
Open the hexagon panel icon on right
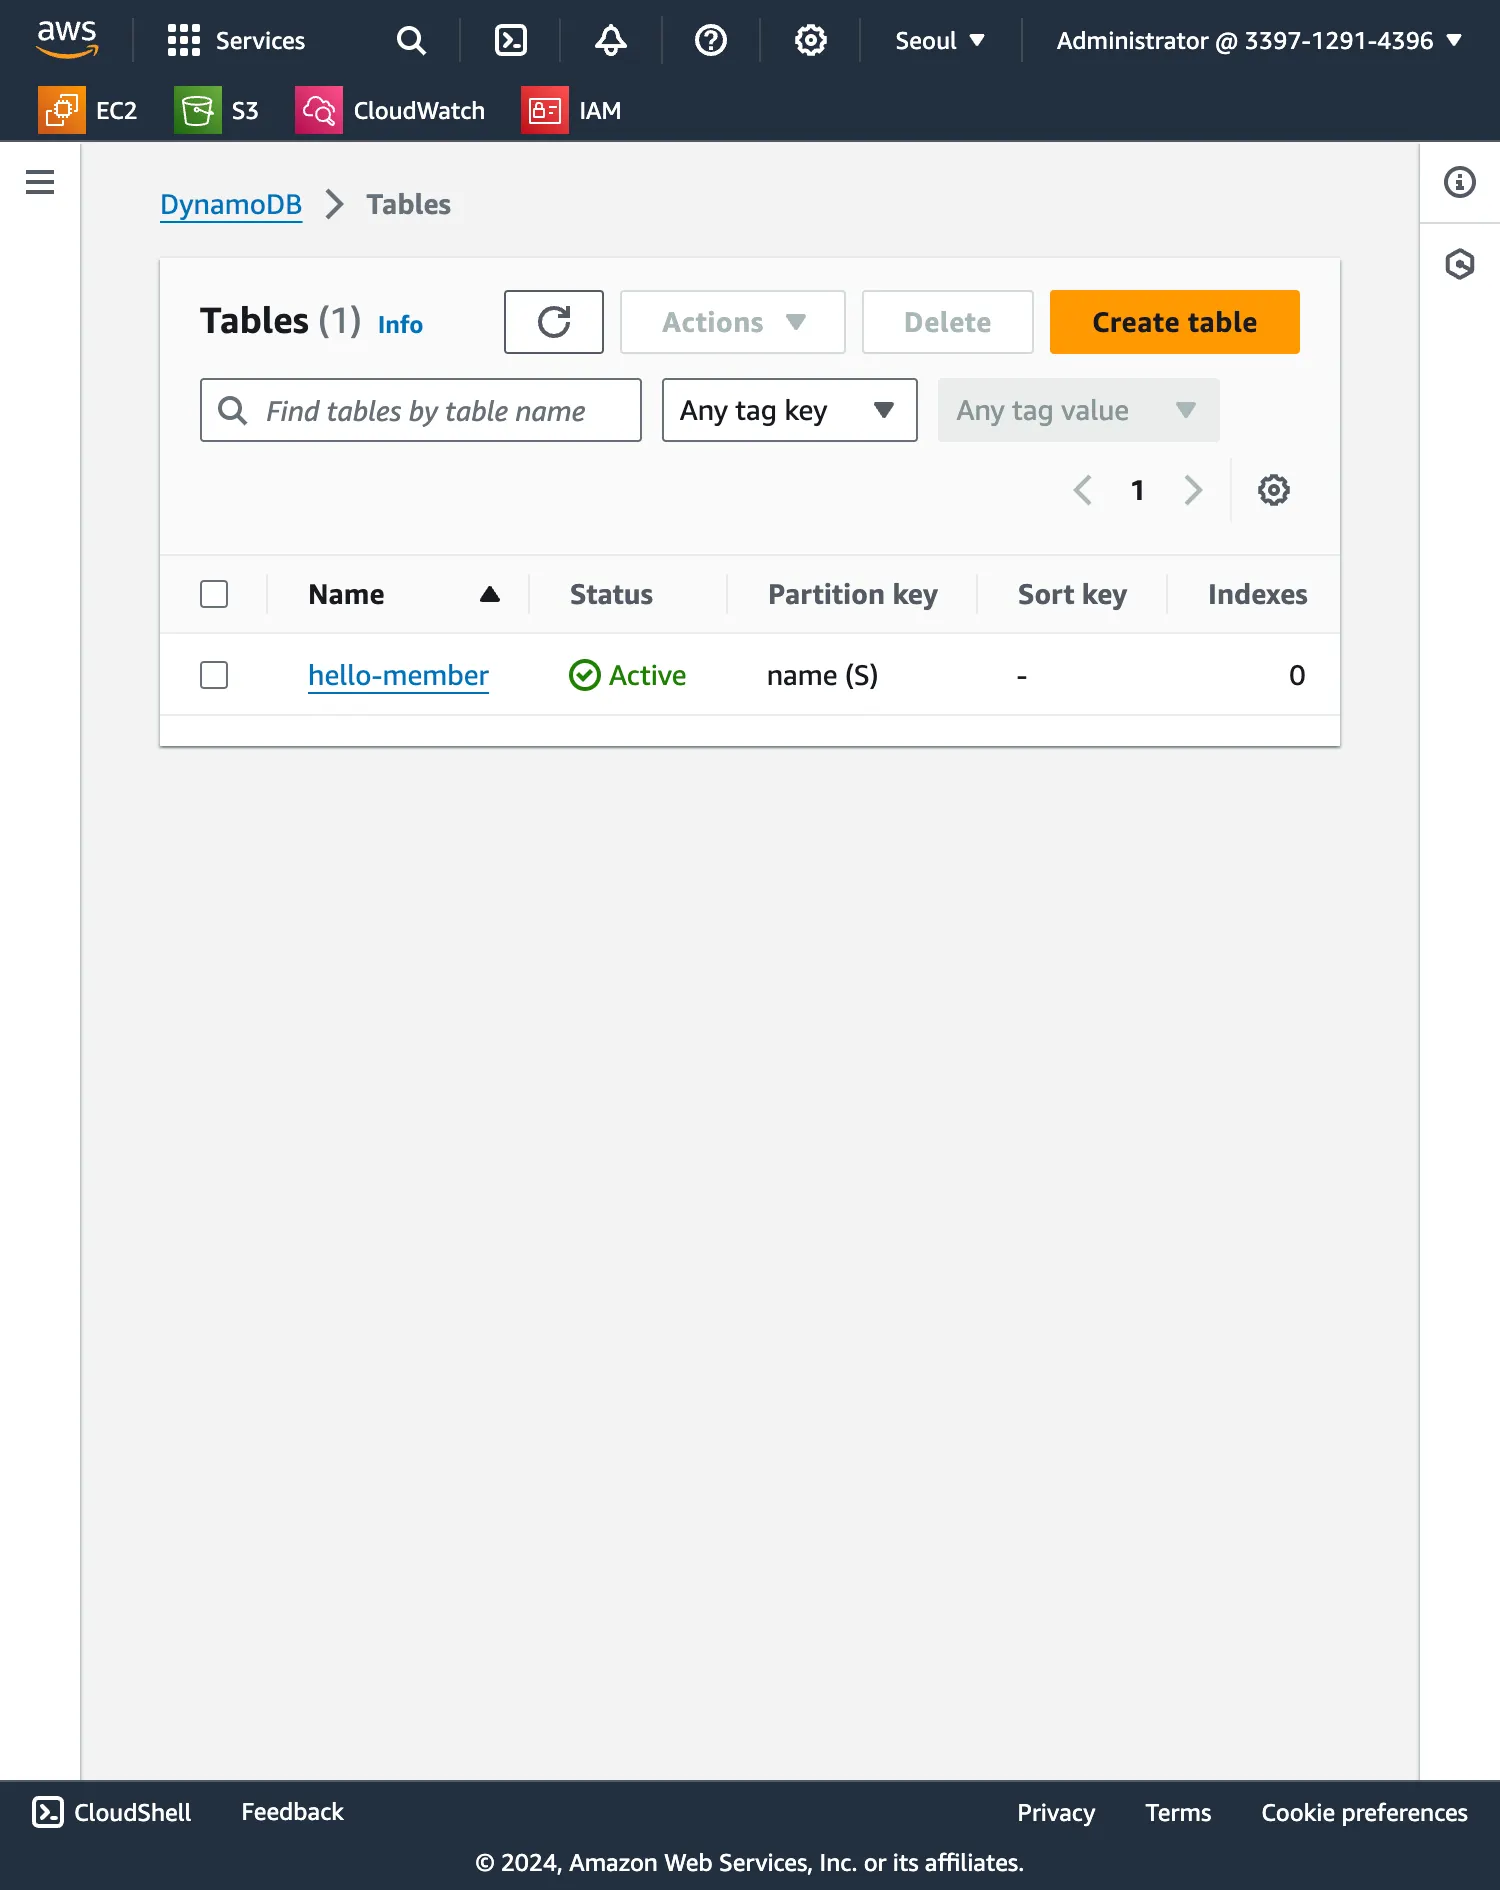click(x=1460, y=264)
